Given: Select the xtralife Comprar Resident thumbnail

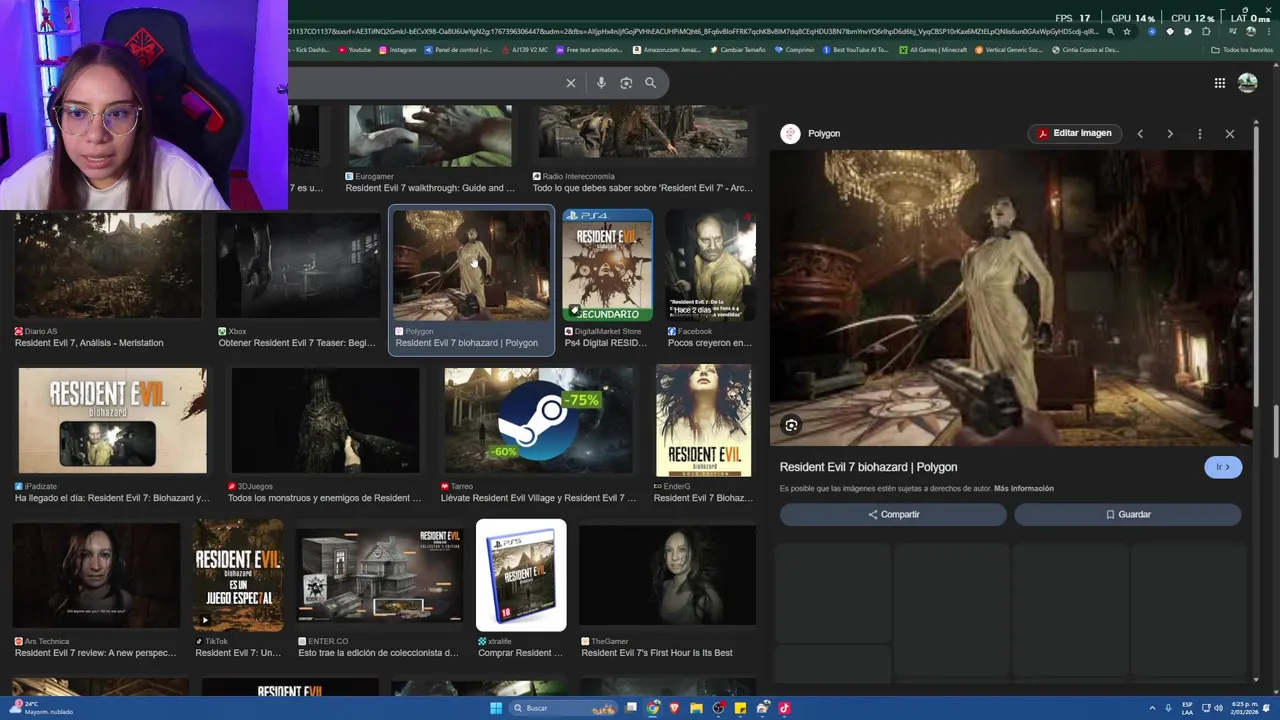Looking at the screenshot, I should 521,575.
